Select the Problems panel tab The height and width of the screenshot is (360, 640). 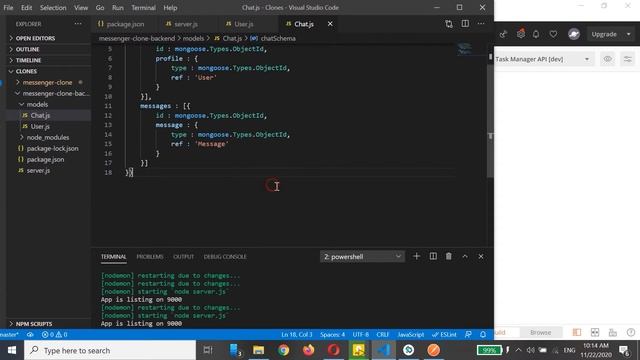150,257
